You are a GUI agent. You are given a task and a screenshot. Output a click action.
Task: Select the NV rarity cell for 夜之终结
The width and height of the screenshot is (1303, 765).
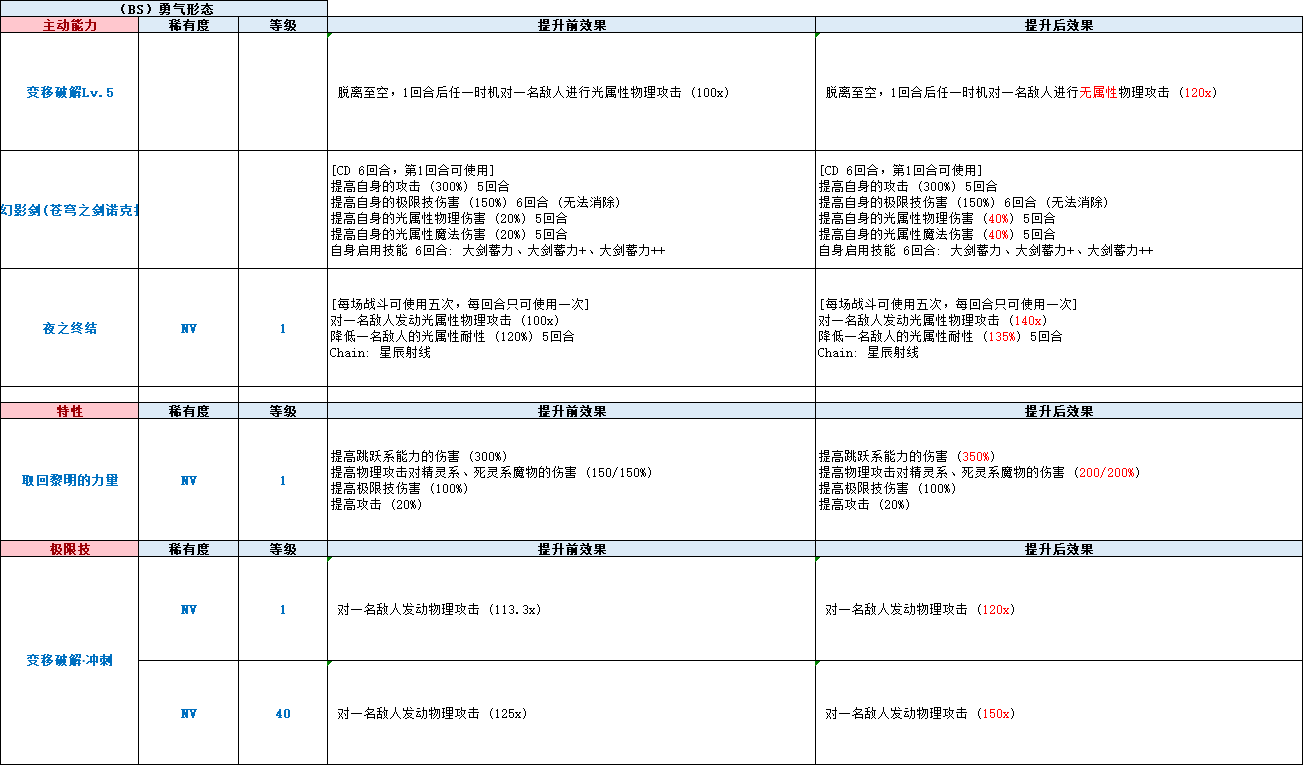coord(189,328)
